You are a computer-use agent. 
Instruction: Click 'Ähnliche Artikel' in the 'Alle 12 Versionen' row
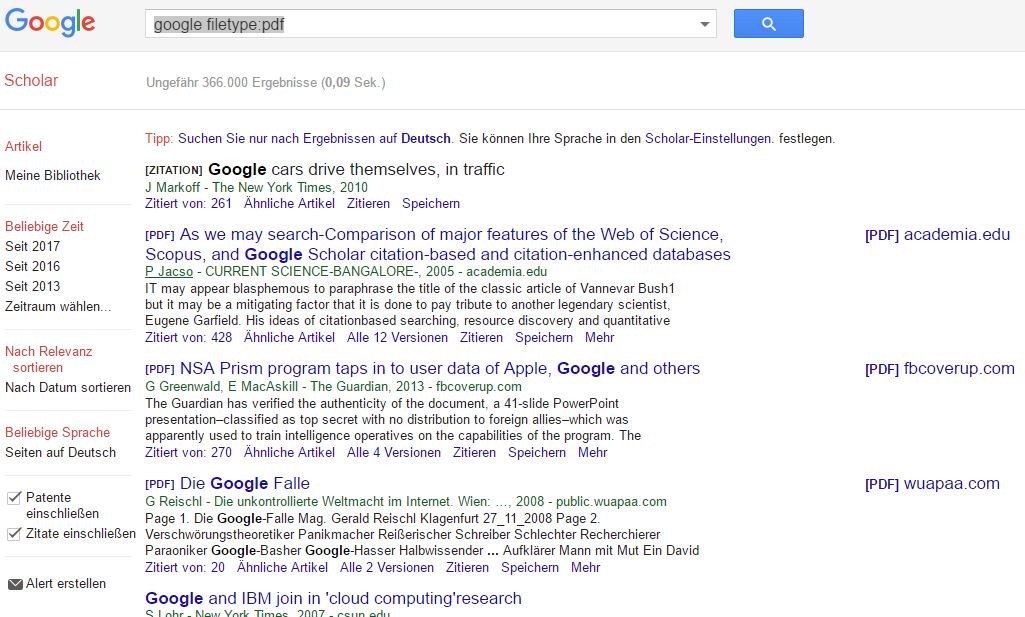tap(289, 337)
